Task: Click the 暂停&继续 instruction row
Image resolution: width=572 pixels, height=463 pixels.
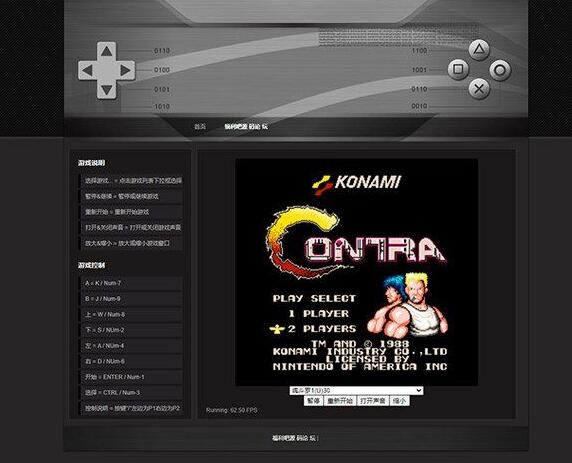Action: (x=132, y=196)
